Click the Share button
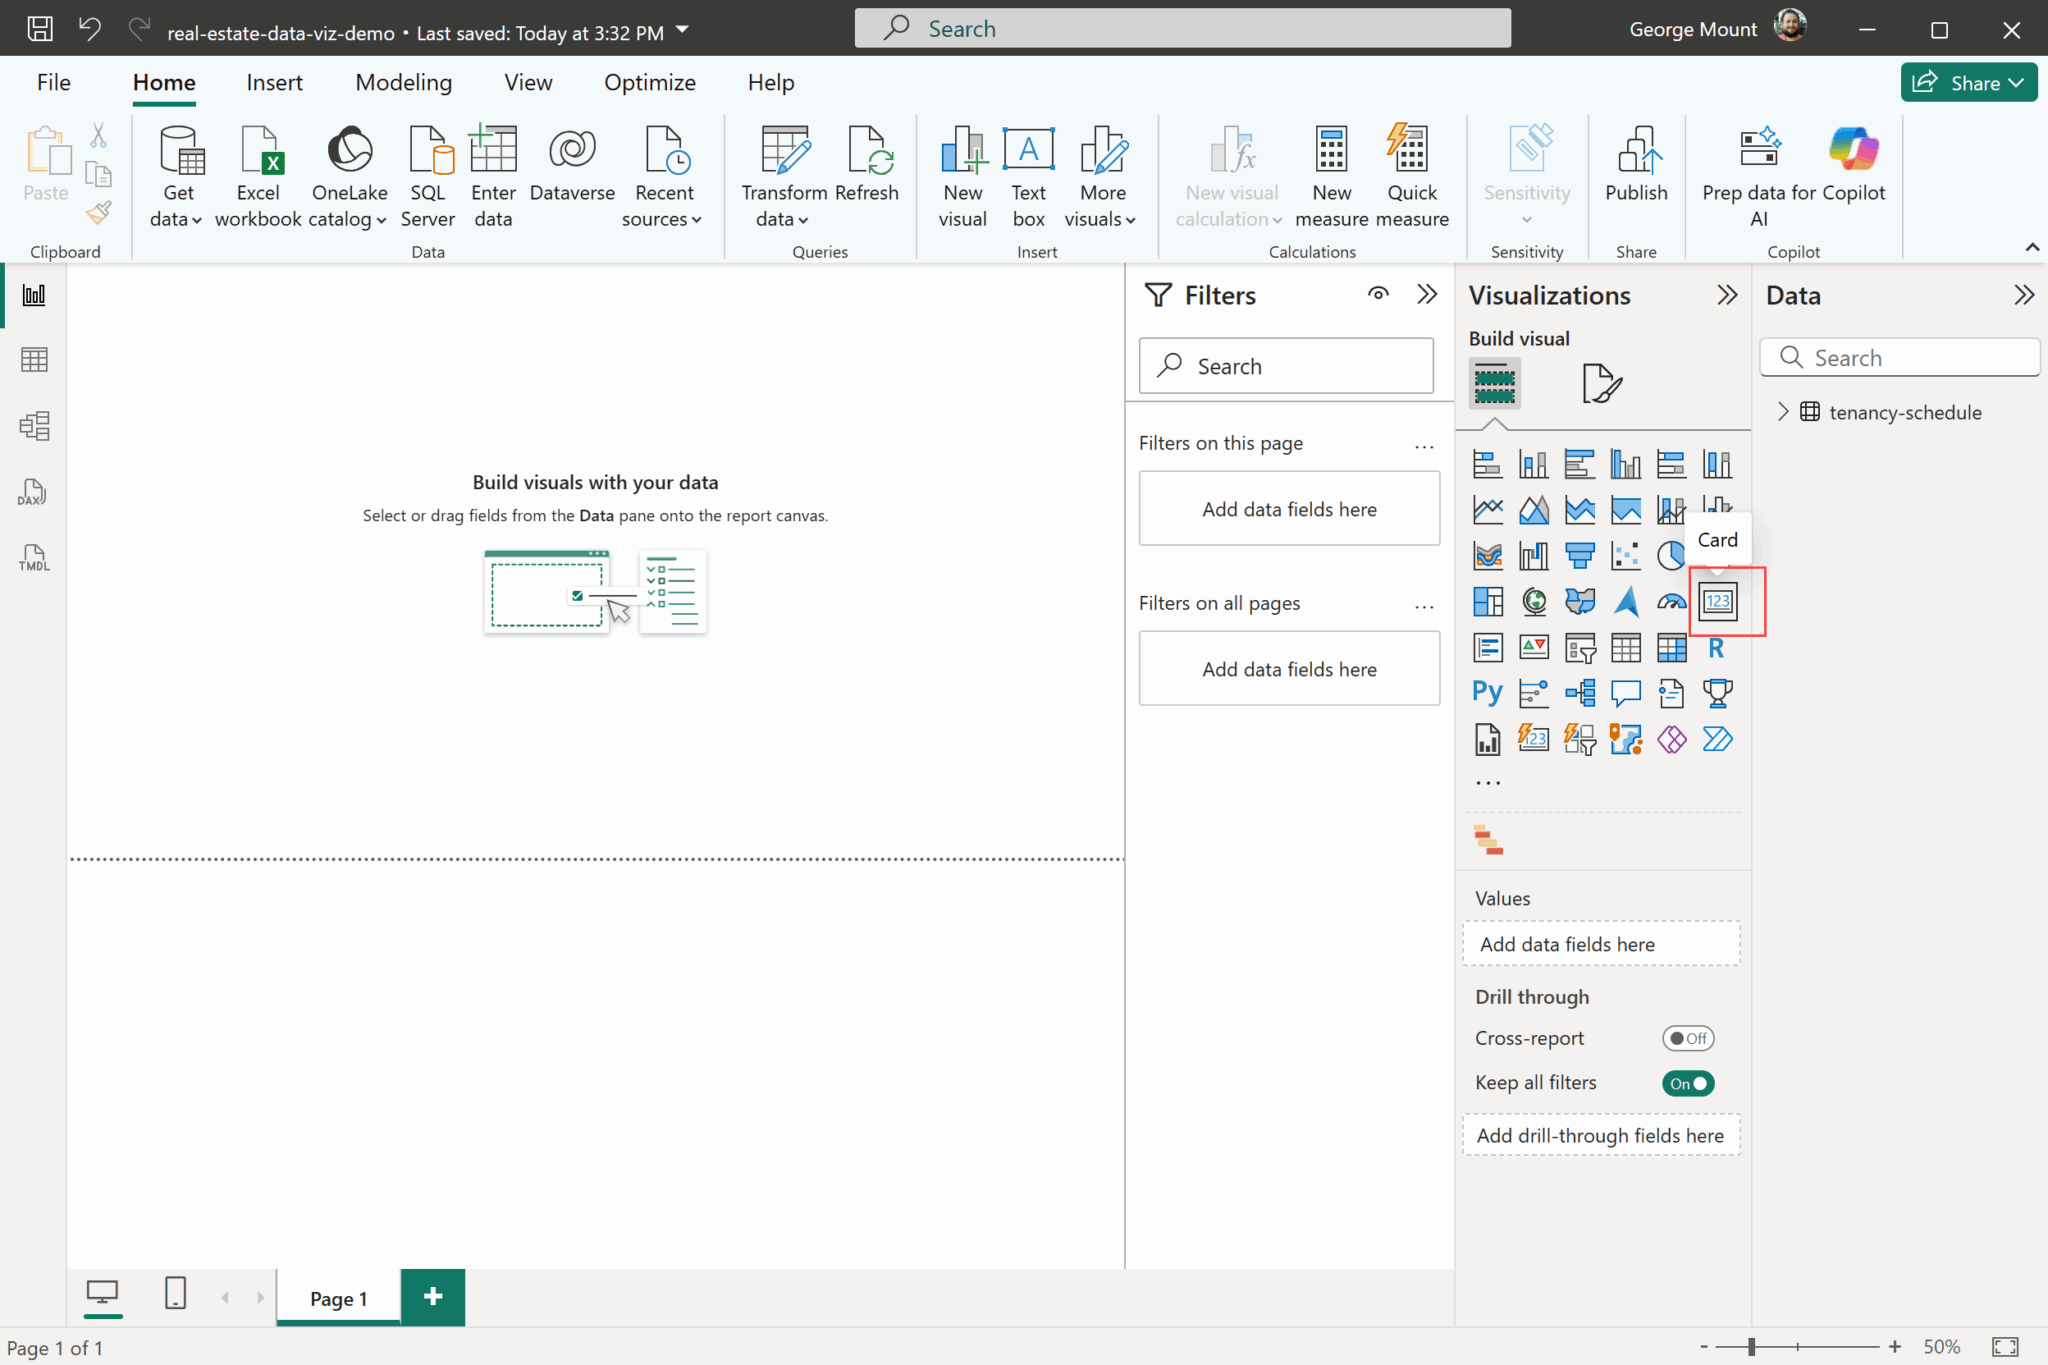 [1967, 83]
